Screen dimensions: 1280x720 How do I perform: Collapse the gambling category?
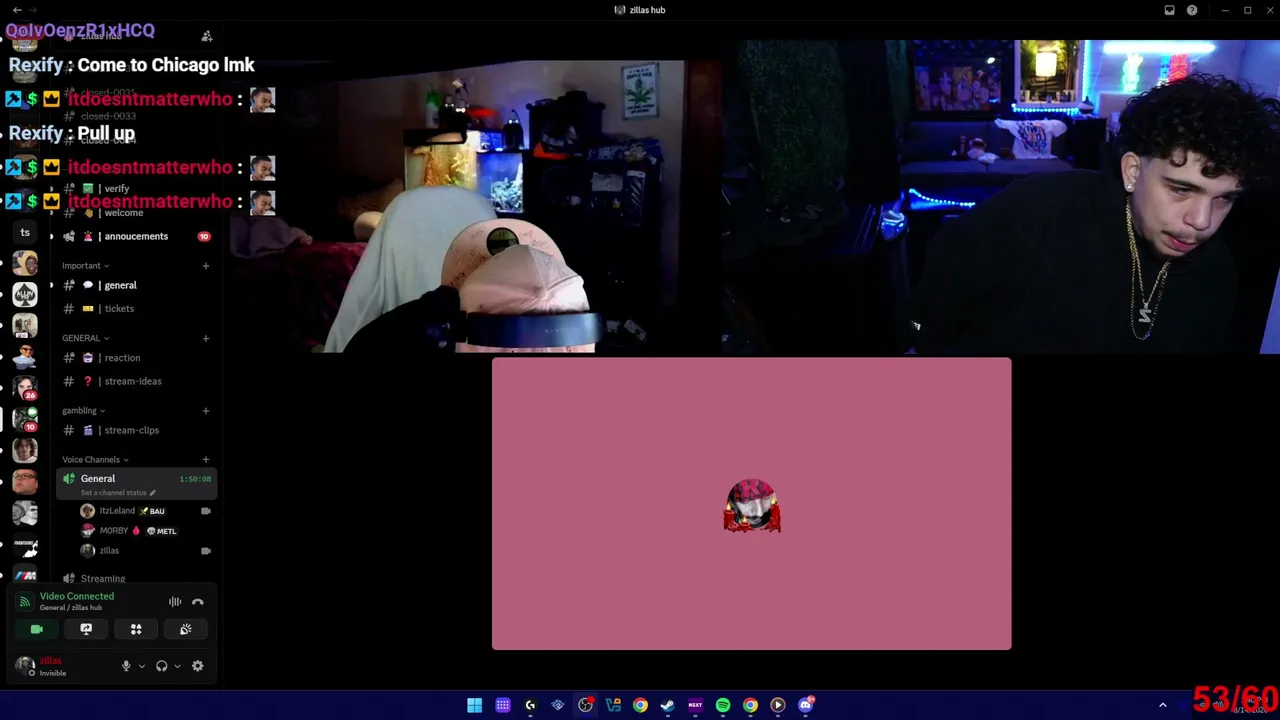pyautogui.click(x=83, y=410)
